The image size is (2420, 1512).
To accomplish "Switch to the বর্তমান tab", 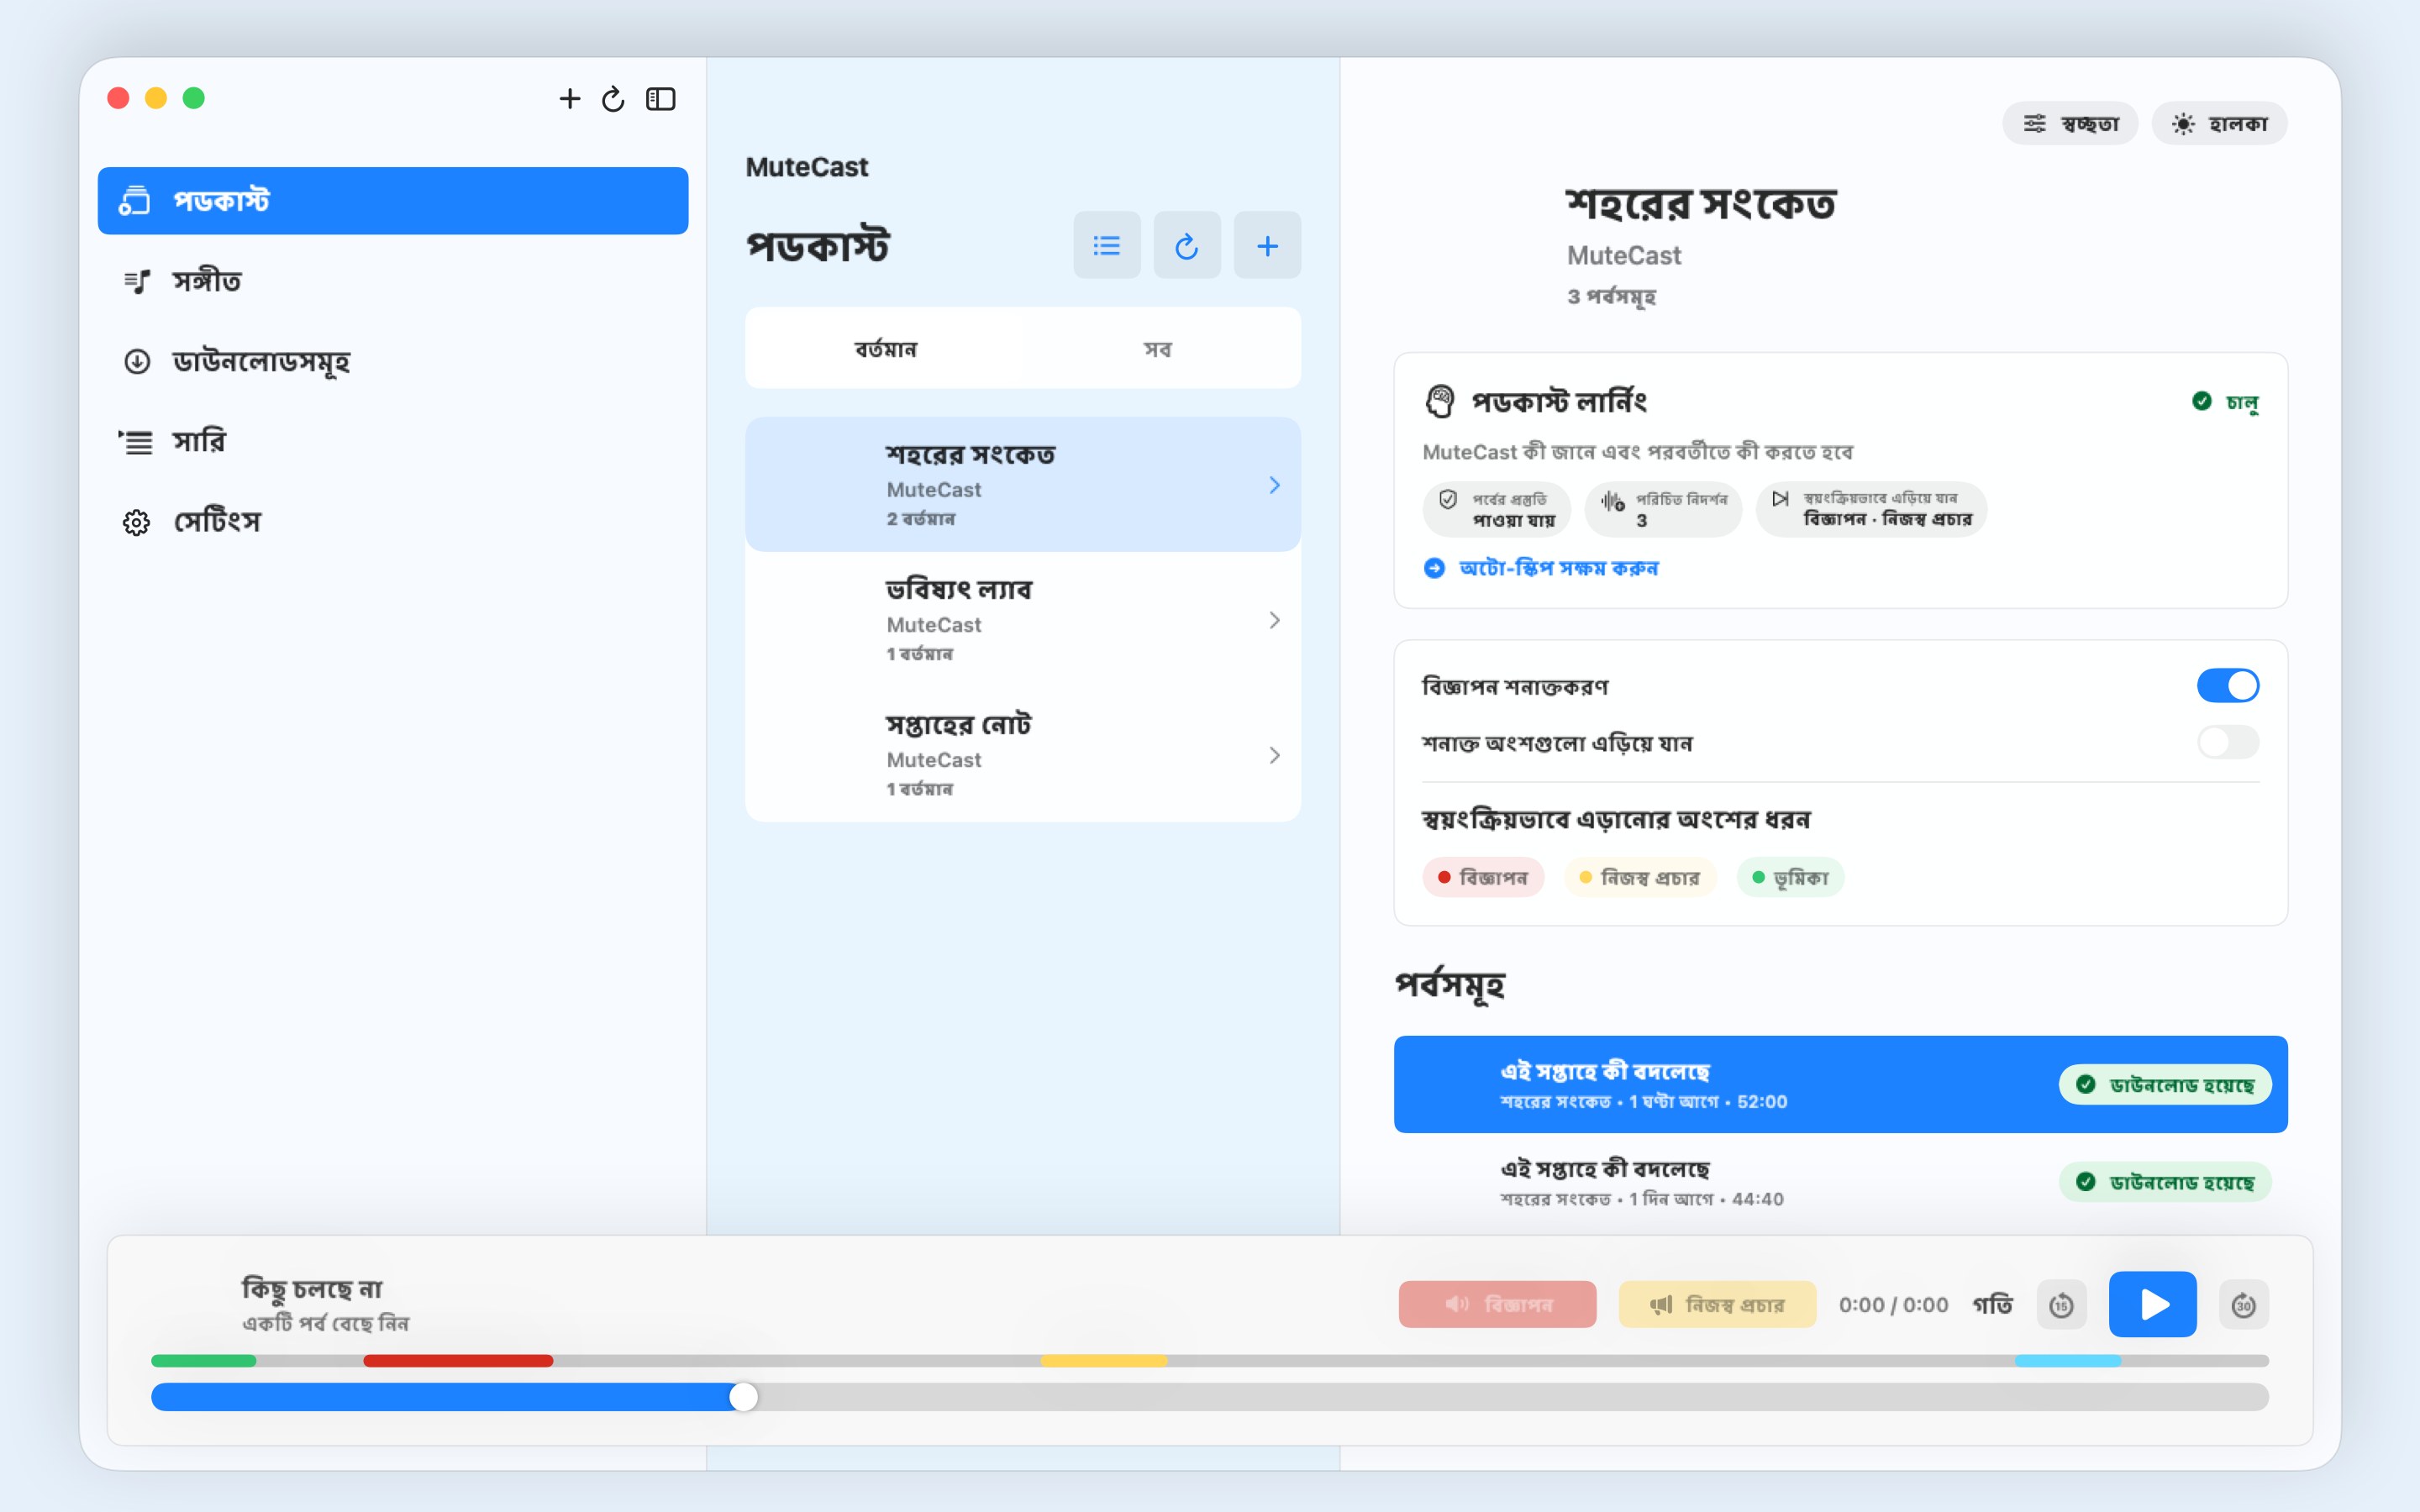I will [x=885, y=349].
